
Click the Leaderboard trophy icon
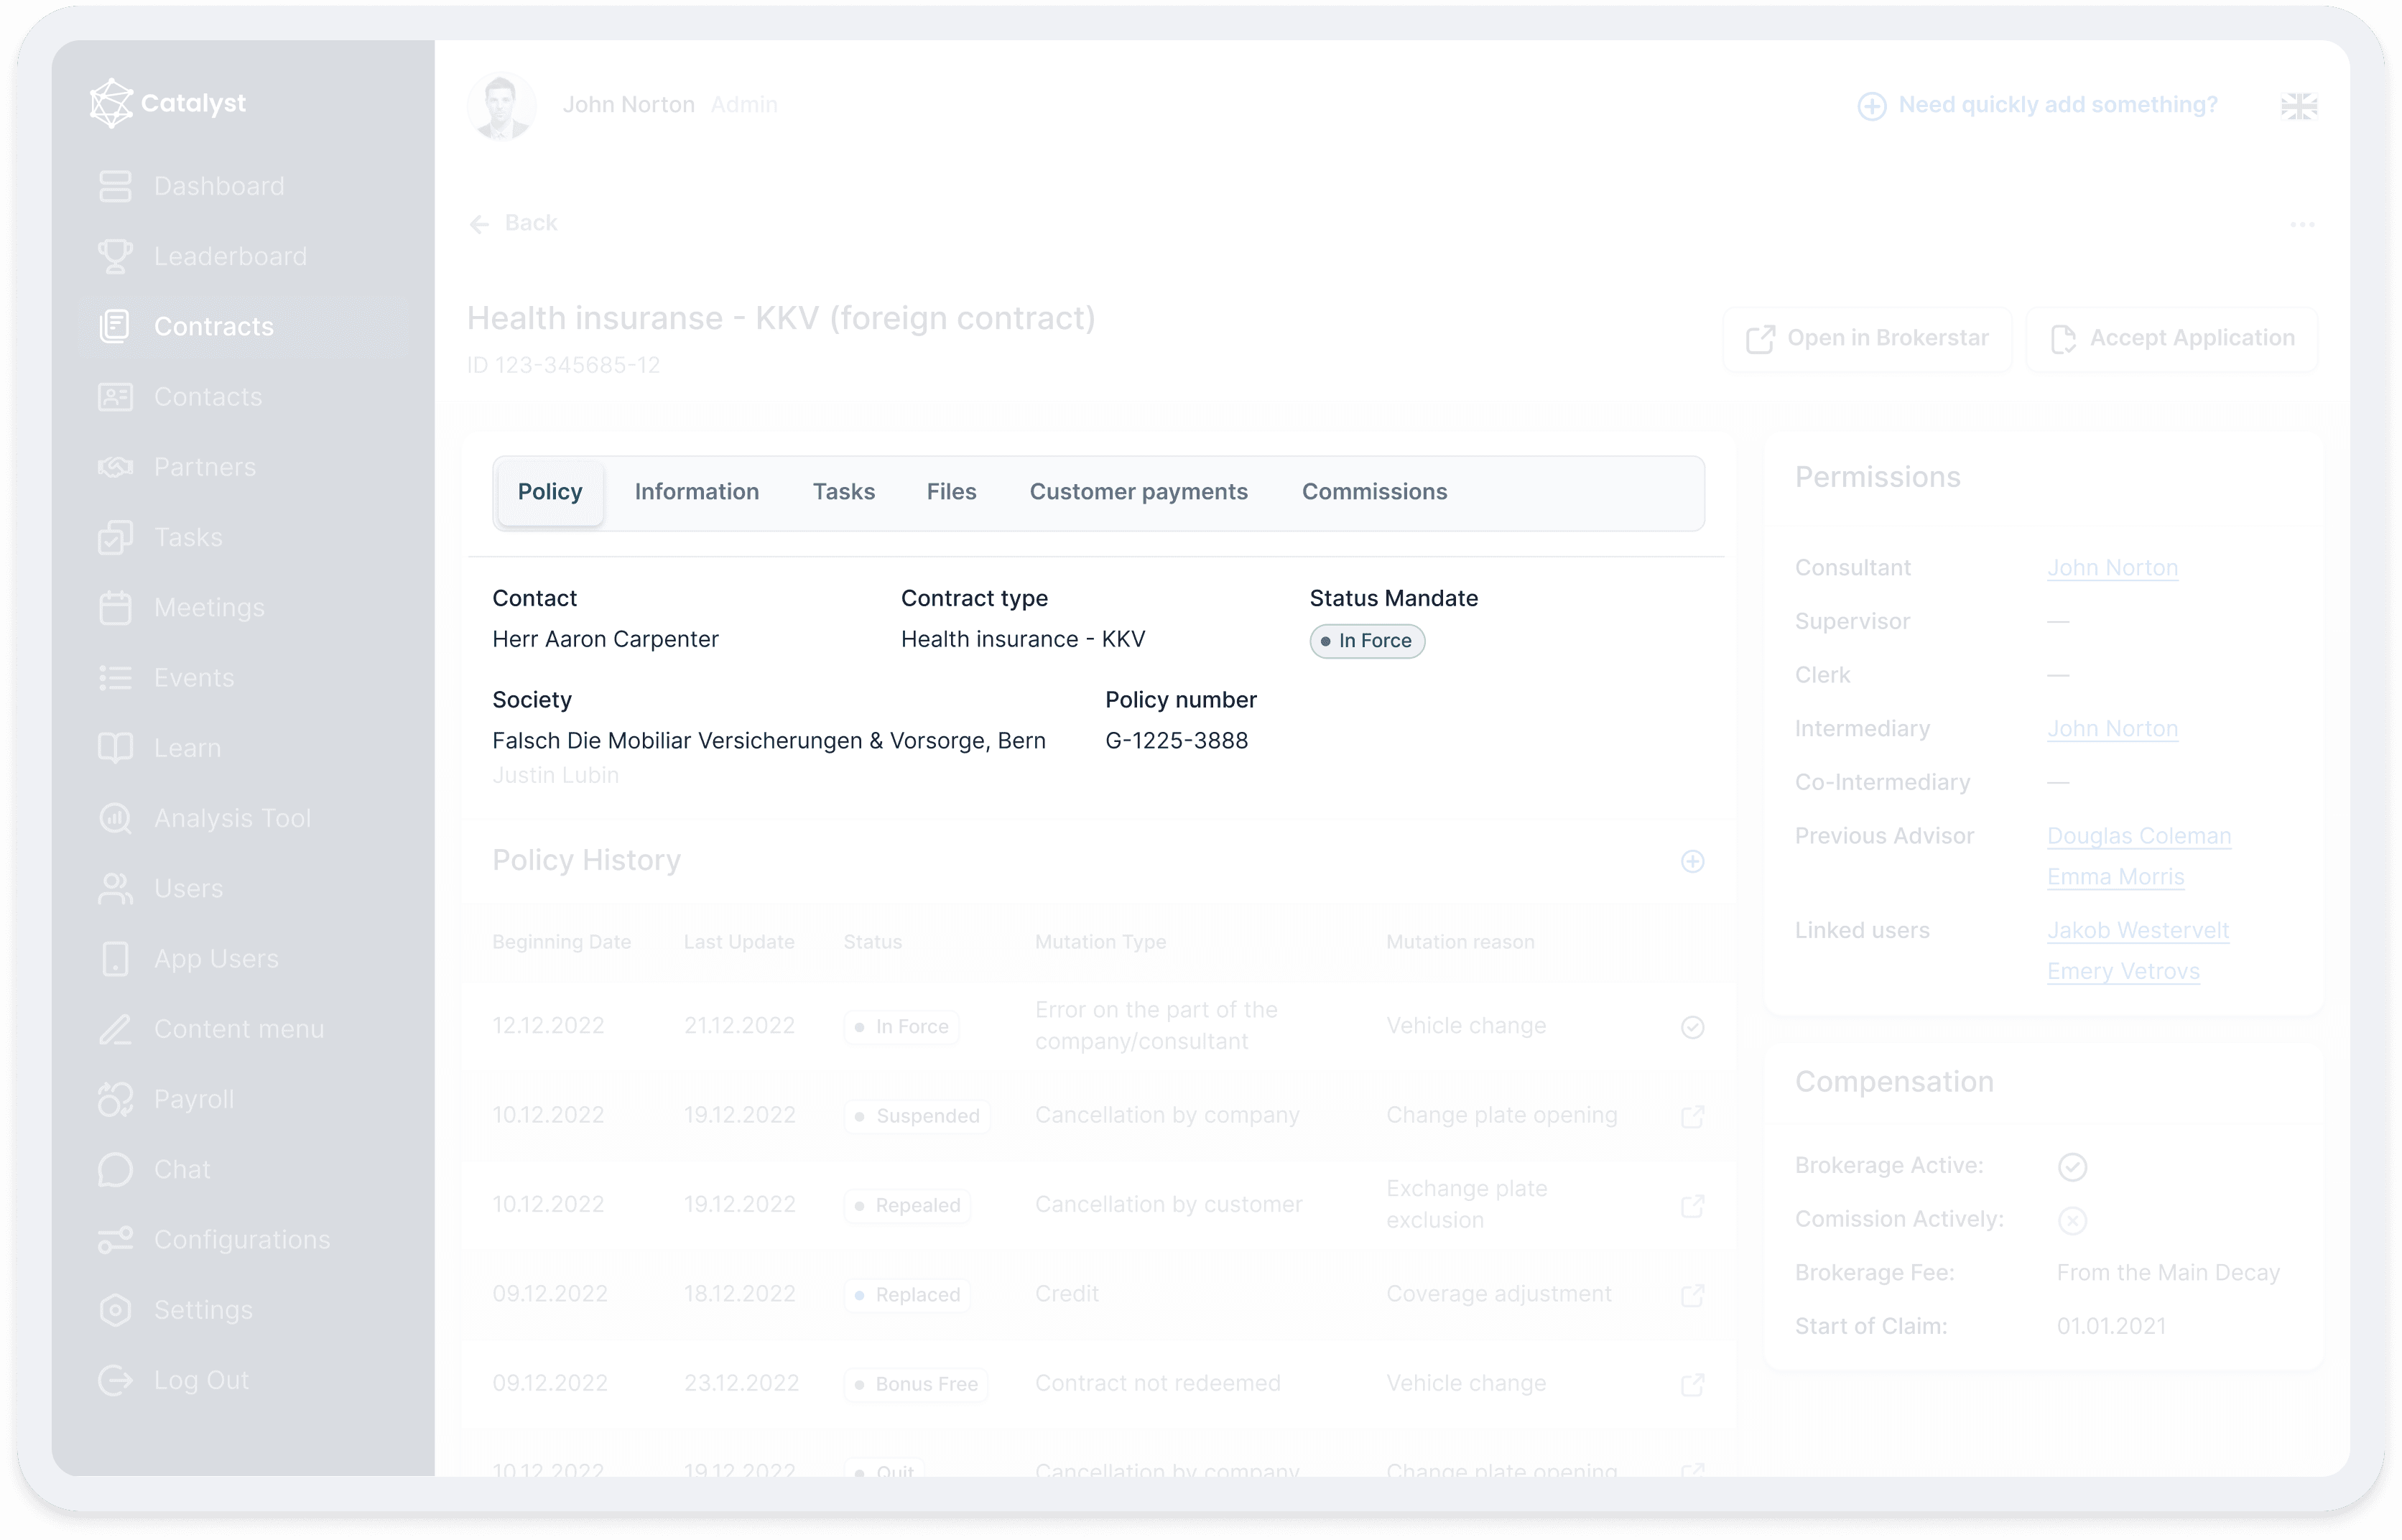click(115, 256)
